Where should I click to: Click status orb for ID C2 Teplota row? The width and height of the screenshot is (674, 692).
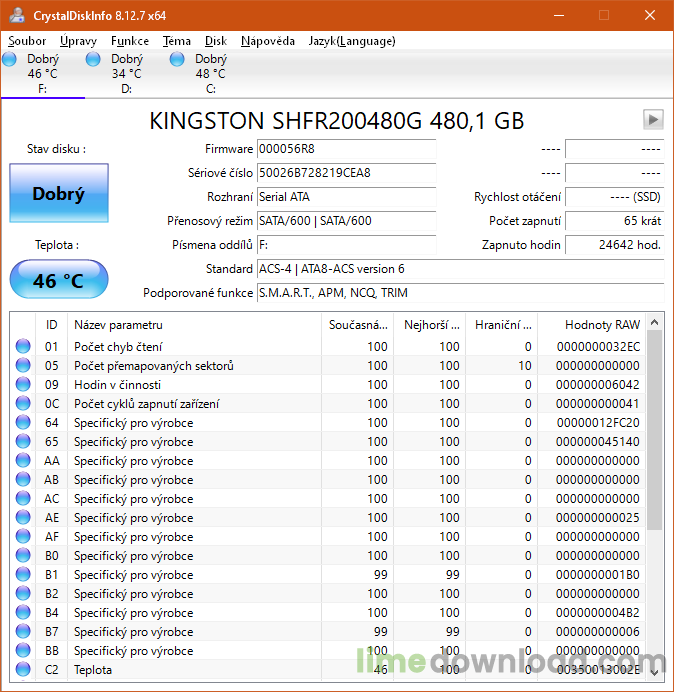23,669
